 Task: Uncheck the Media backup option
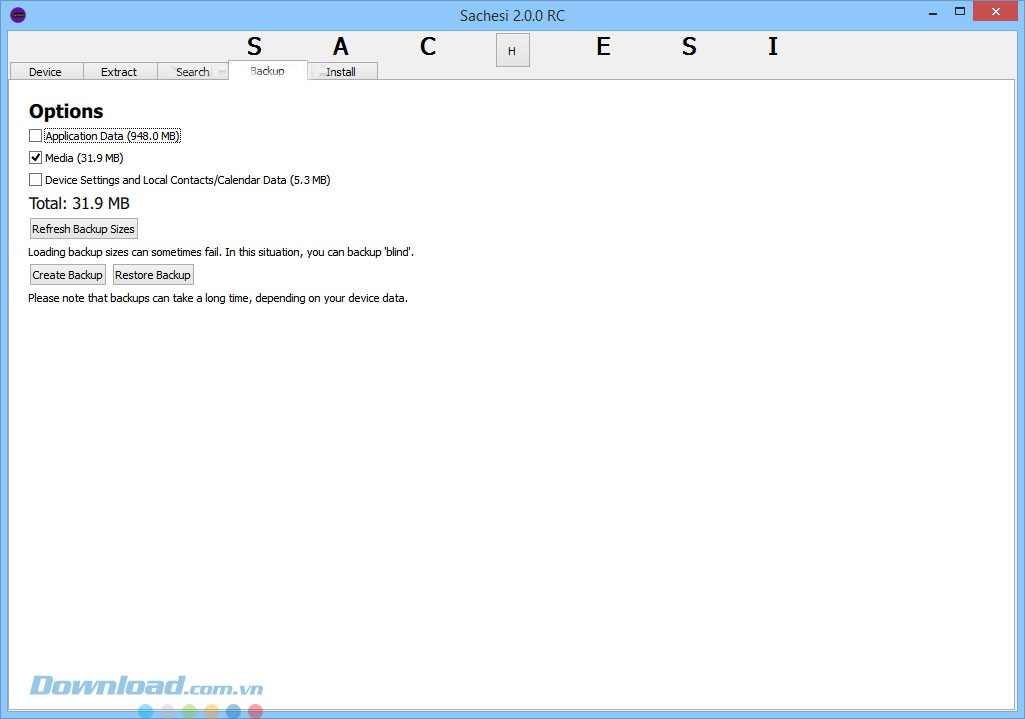pyautogui.click(x=36, y=158)
